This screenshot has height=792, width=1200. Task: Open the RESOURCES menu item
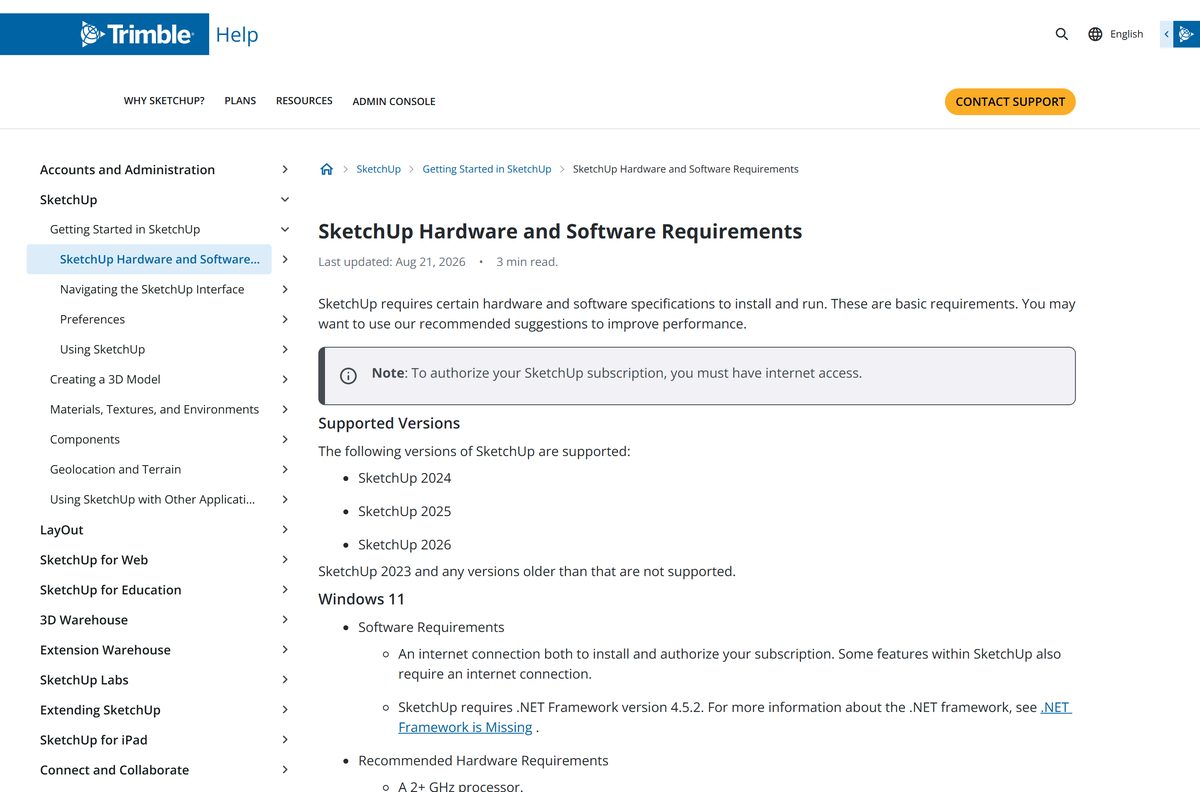[304, 101]
